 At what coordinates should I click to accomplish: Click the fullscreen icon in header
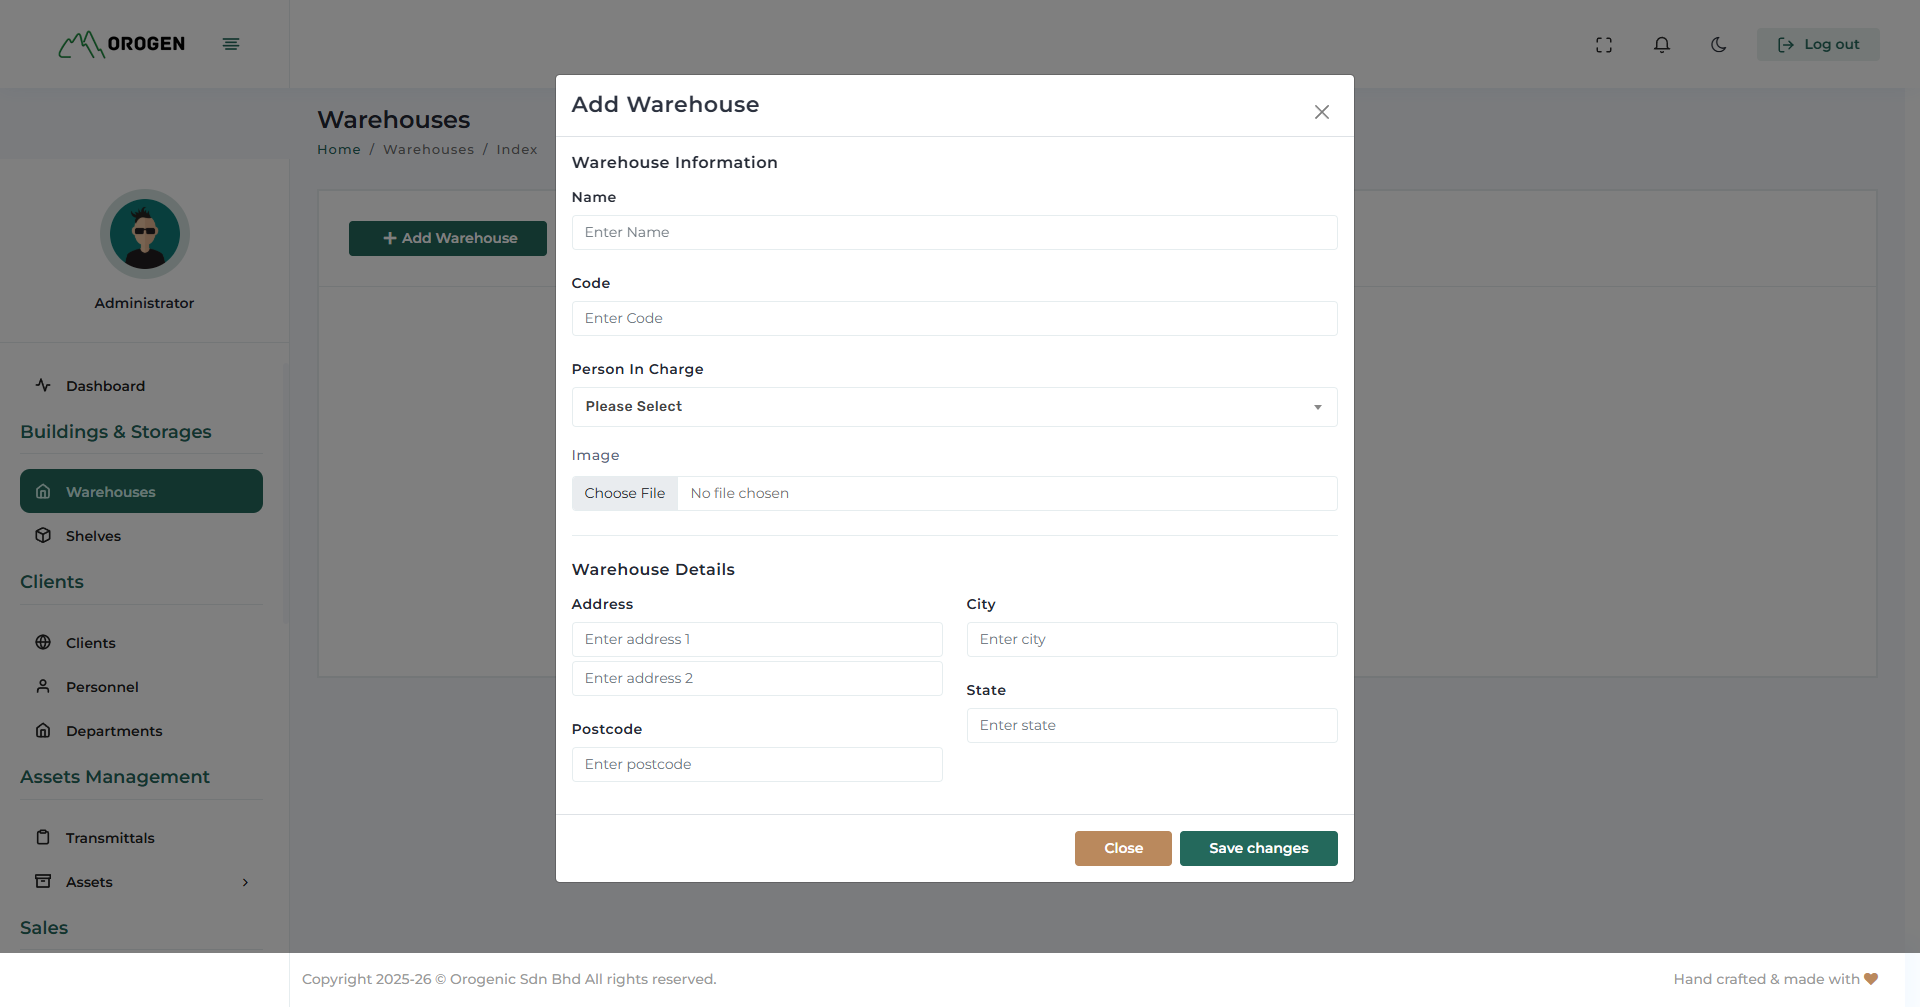tap(1604, 45)
